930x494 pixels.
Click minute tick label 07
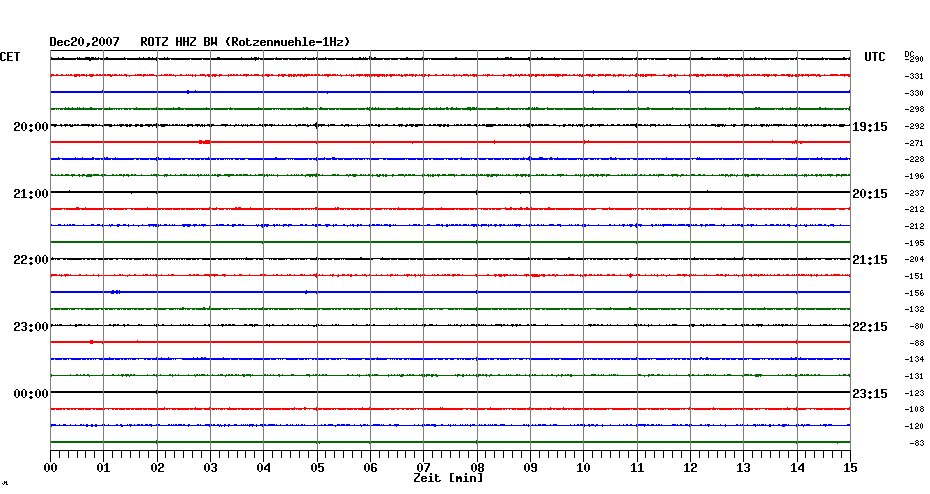point(423,468)
